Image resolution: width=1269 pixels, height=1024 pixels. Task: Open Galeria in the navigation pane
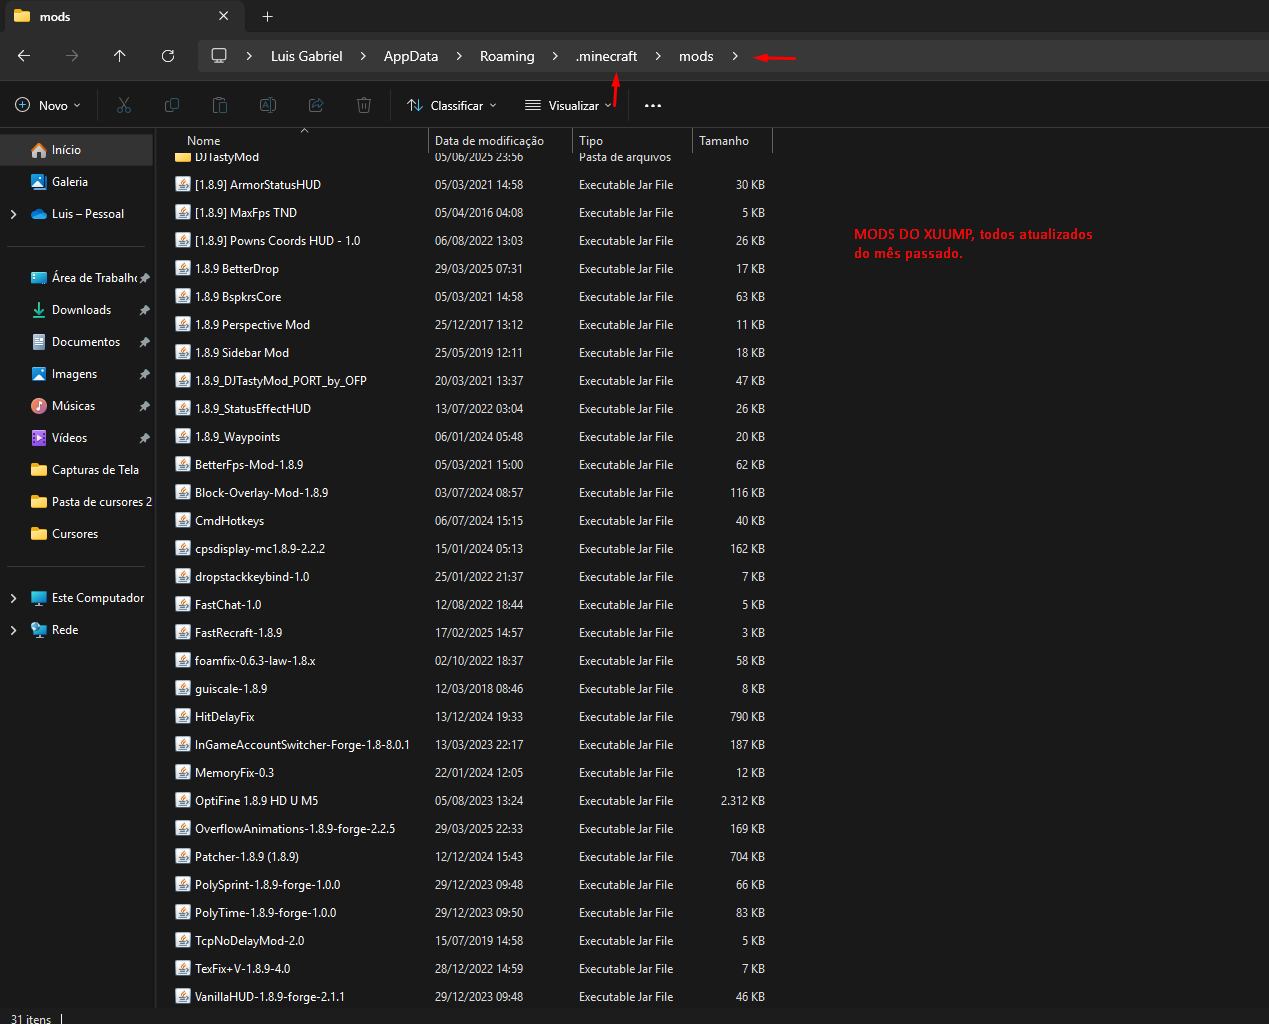[x=78, y=182]
